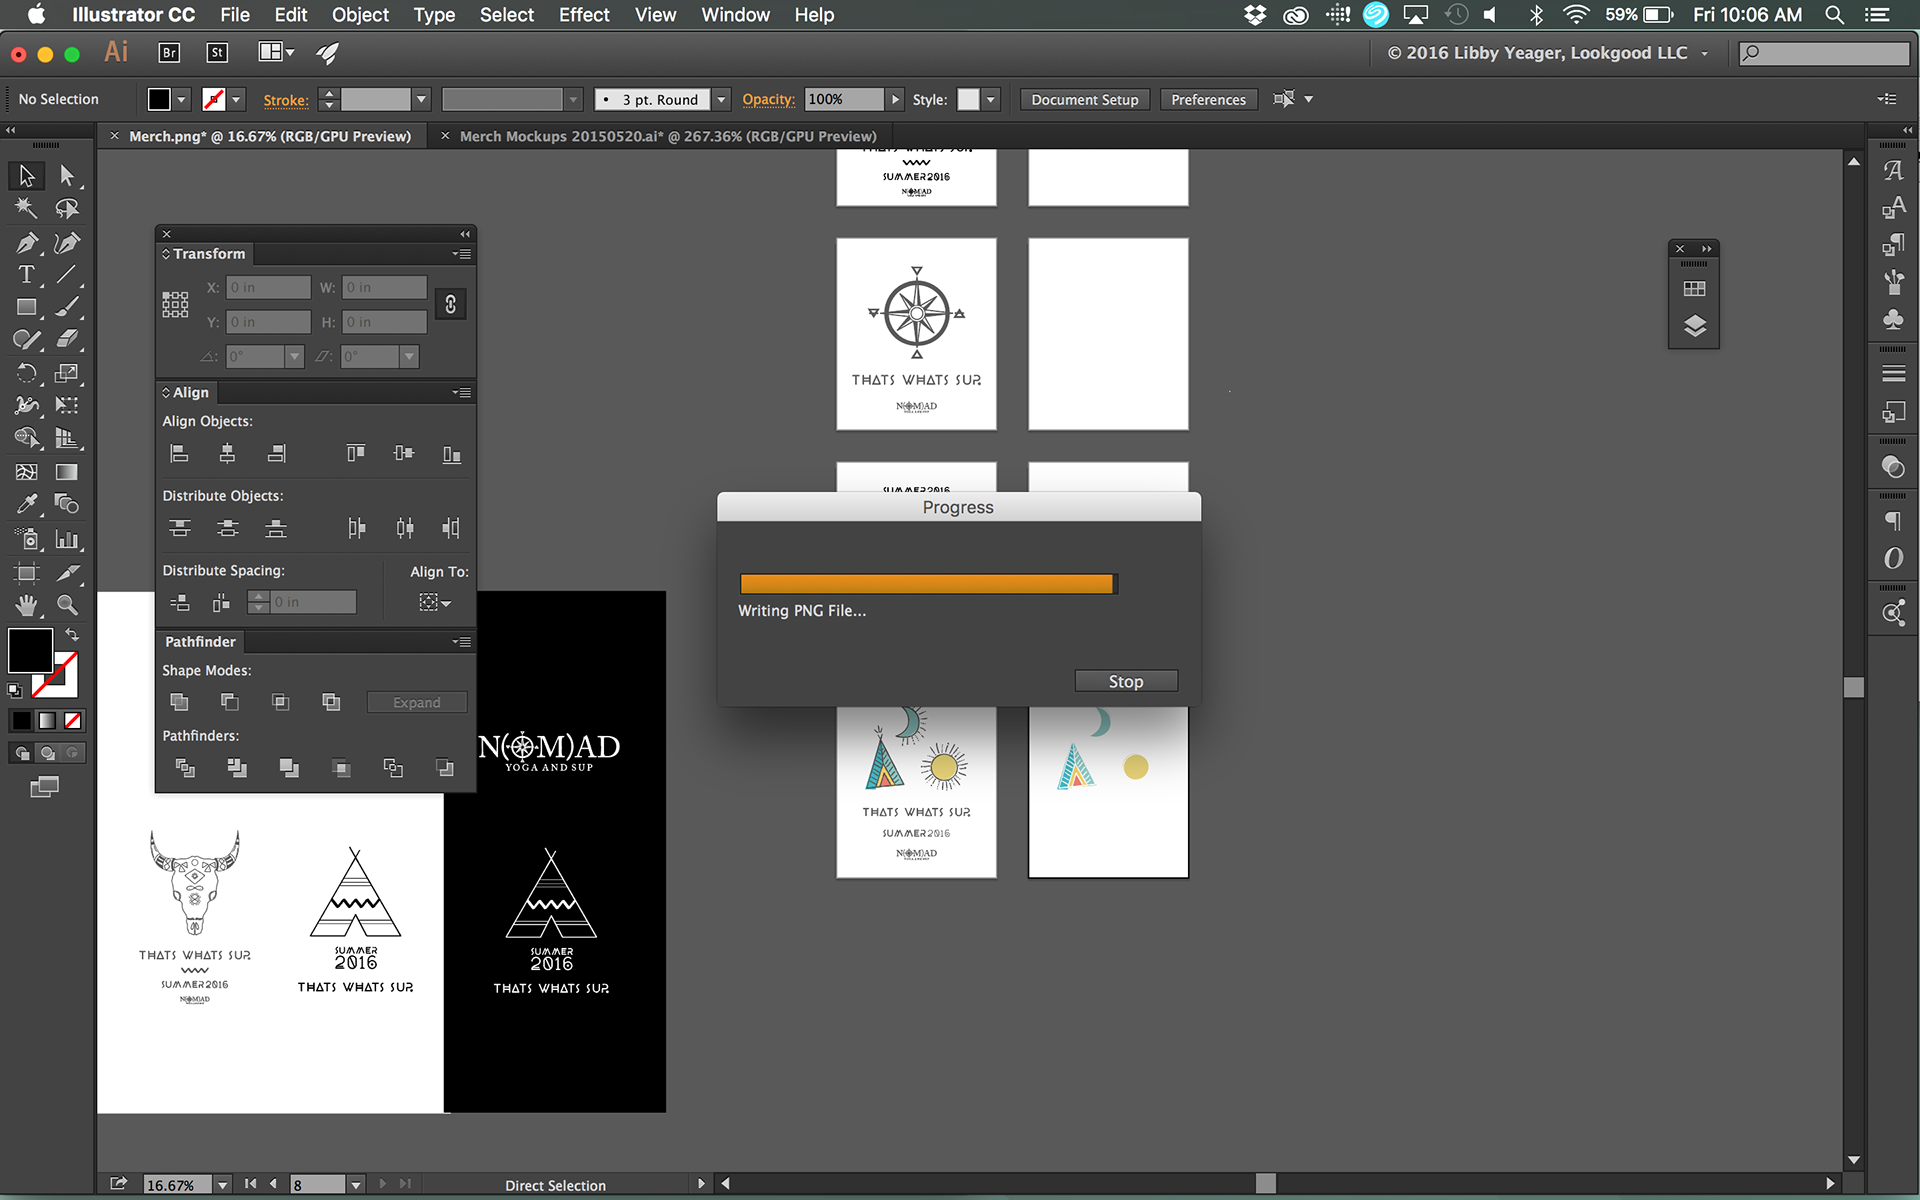Screen dimensions: 1920x1200
Task: Open Document Setup
Action: pyautogui.click(x=1084, y=99)
